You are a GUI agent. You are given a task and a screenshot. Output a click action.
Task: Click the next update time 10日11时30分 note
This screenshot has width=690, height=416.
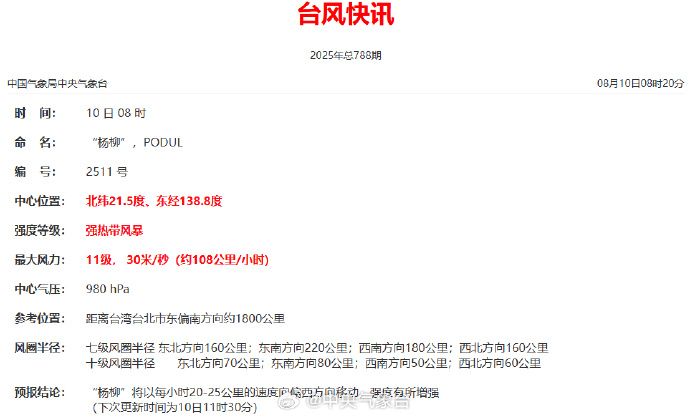click(x=174, y=407)
